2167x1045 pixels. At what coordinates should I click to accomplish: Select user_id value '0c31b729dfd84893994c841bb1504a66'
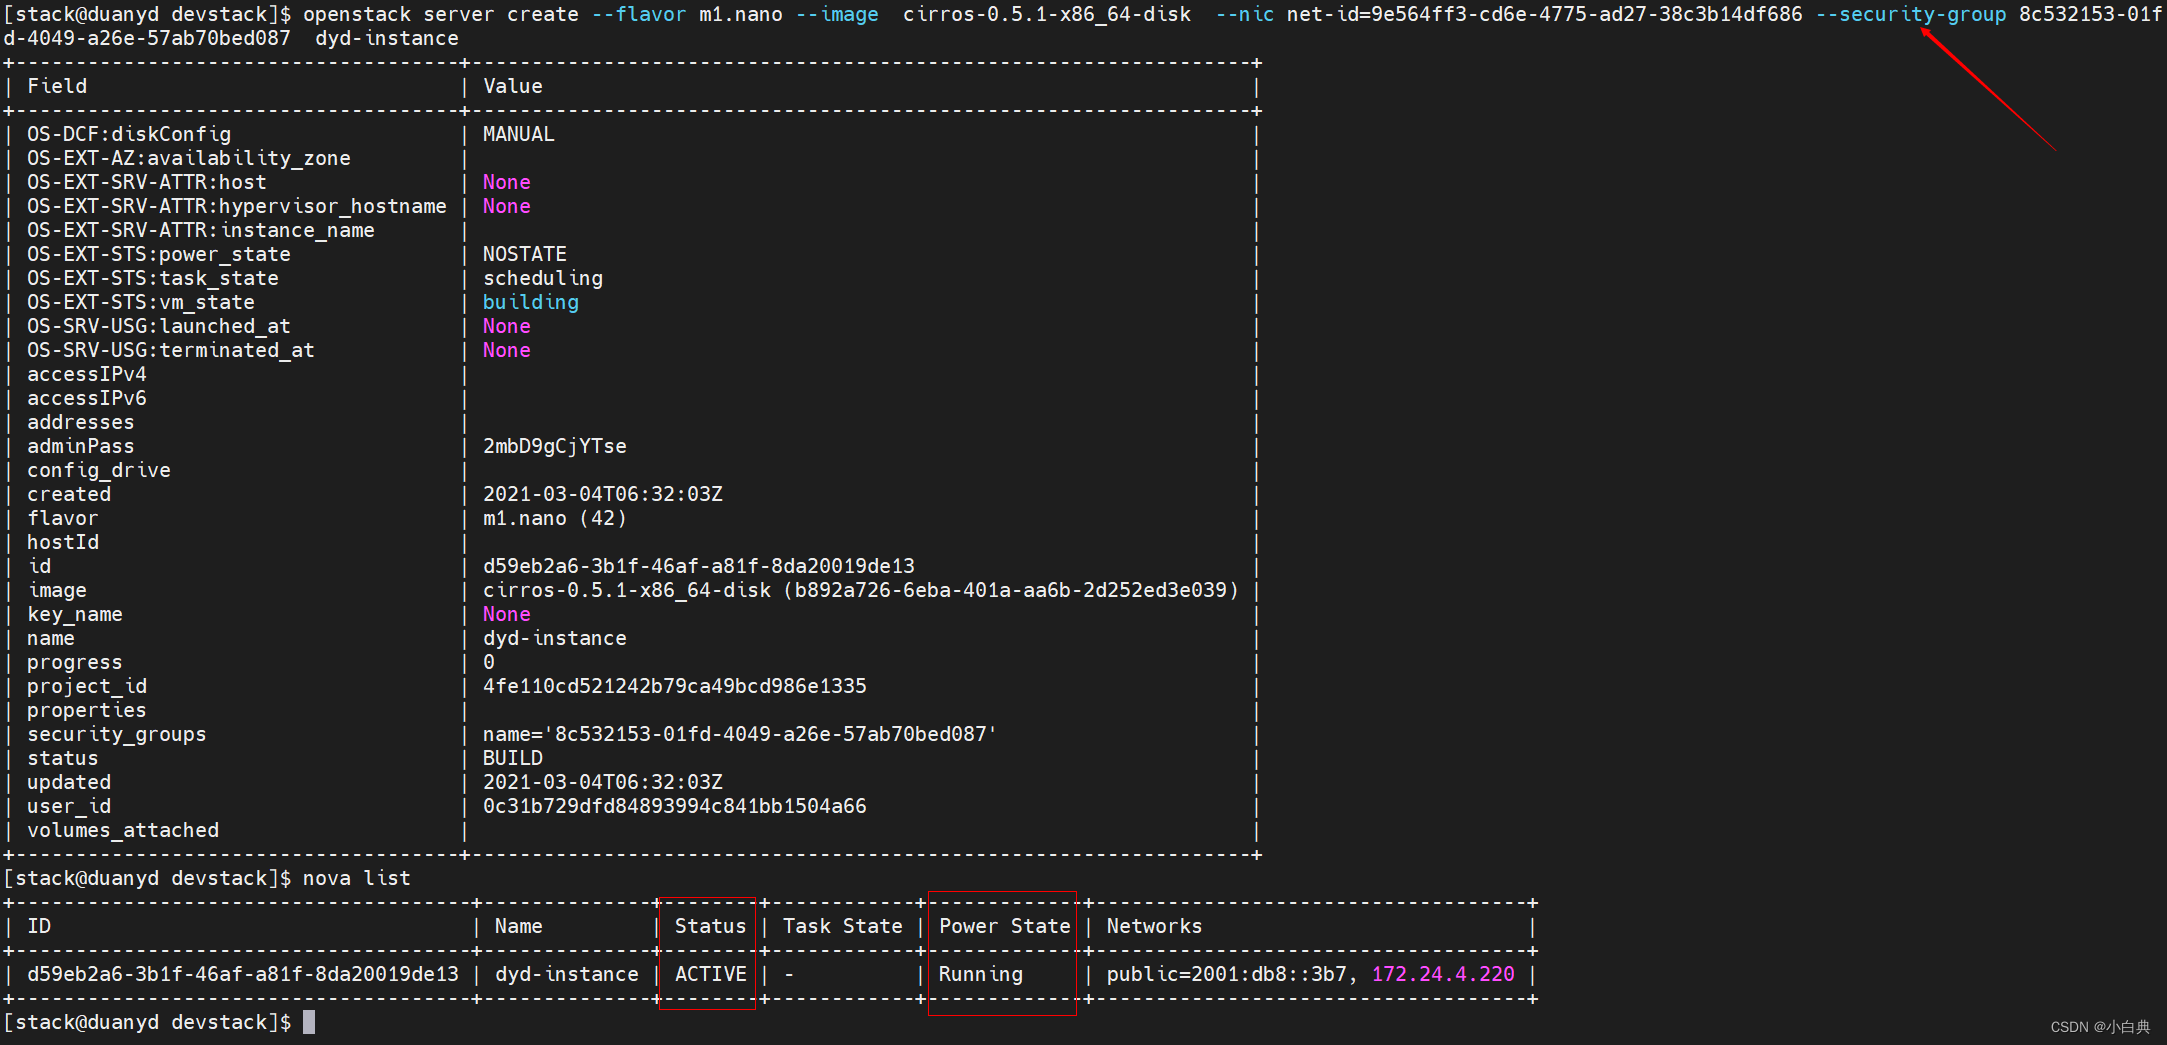675,806
